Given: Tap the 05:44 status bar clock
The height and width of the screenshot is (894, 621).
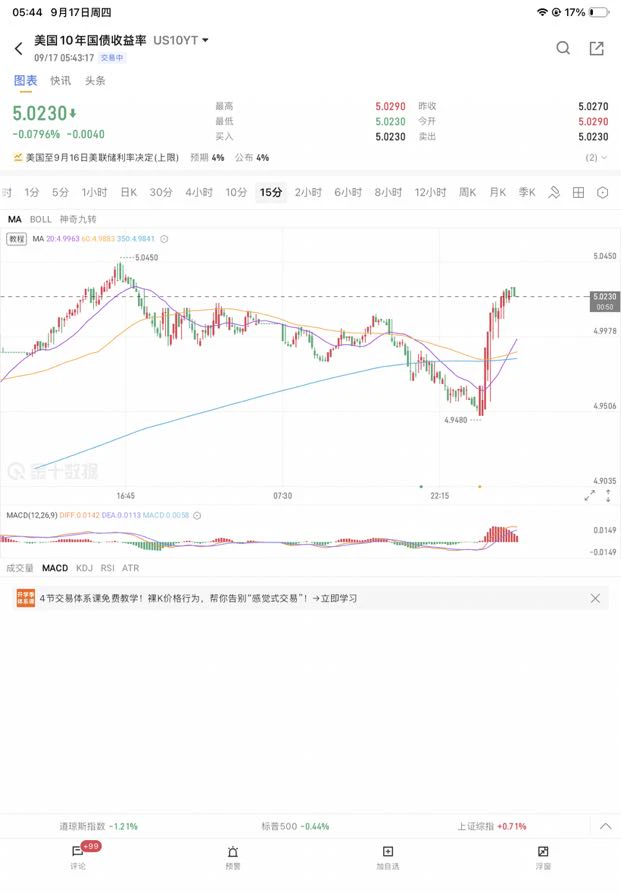Looking at the screenshot, I should pyautogui.click(x=27, y=12).
